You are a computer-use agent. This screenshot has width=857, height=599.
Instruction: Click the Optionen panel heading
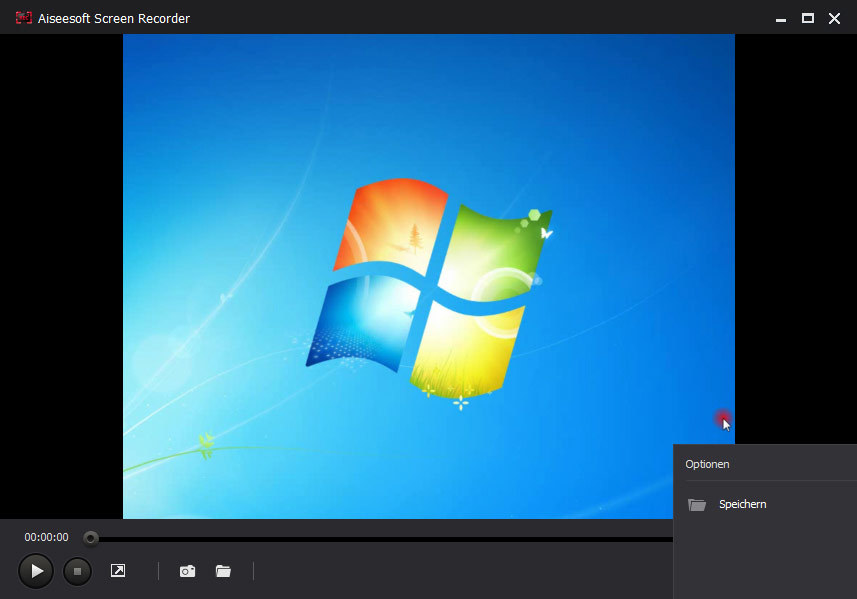(707, 464)
